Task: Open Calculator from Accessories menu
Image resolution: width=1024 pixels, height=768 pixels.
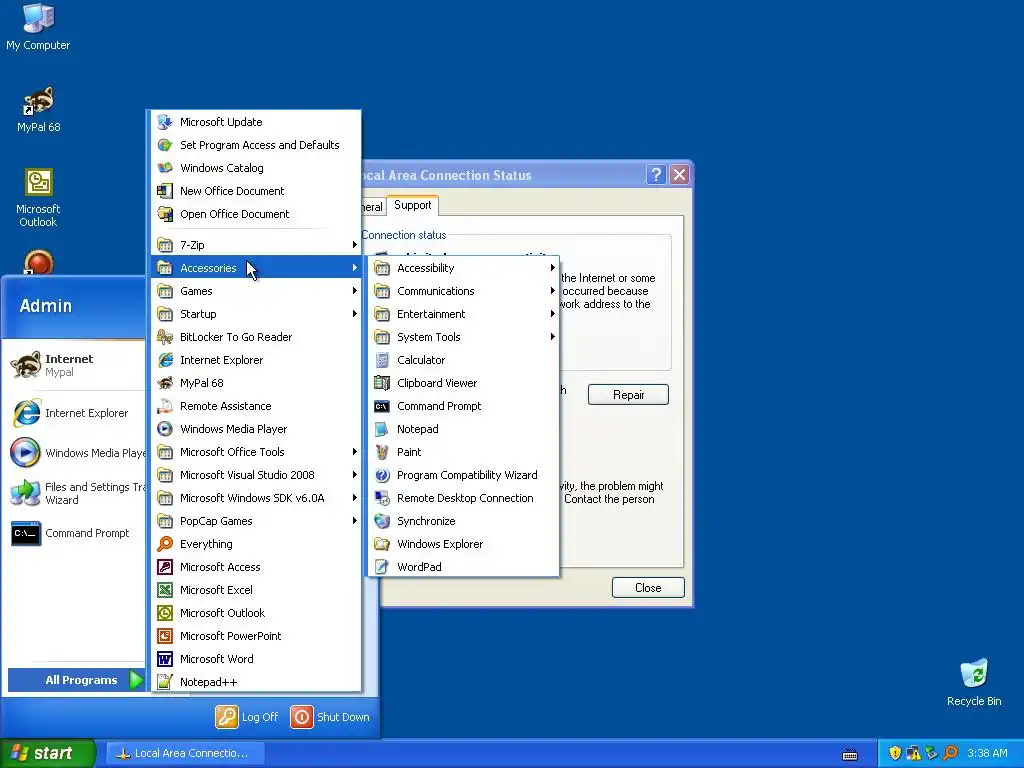Action: [x=464, y=360]
